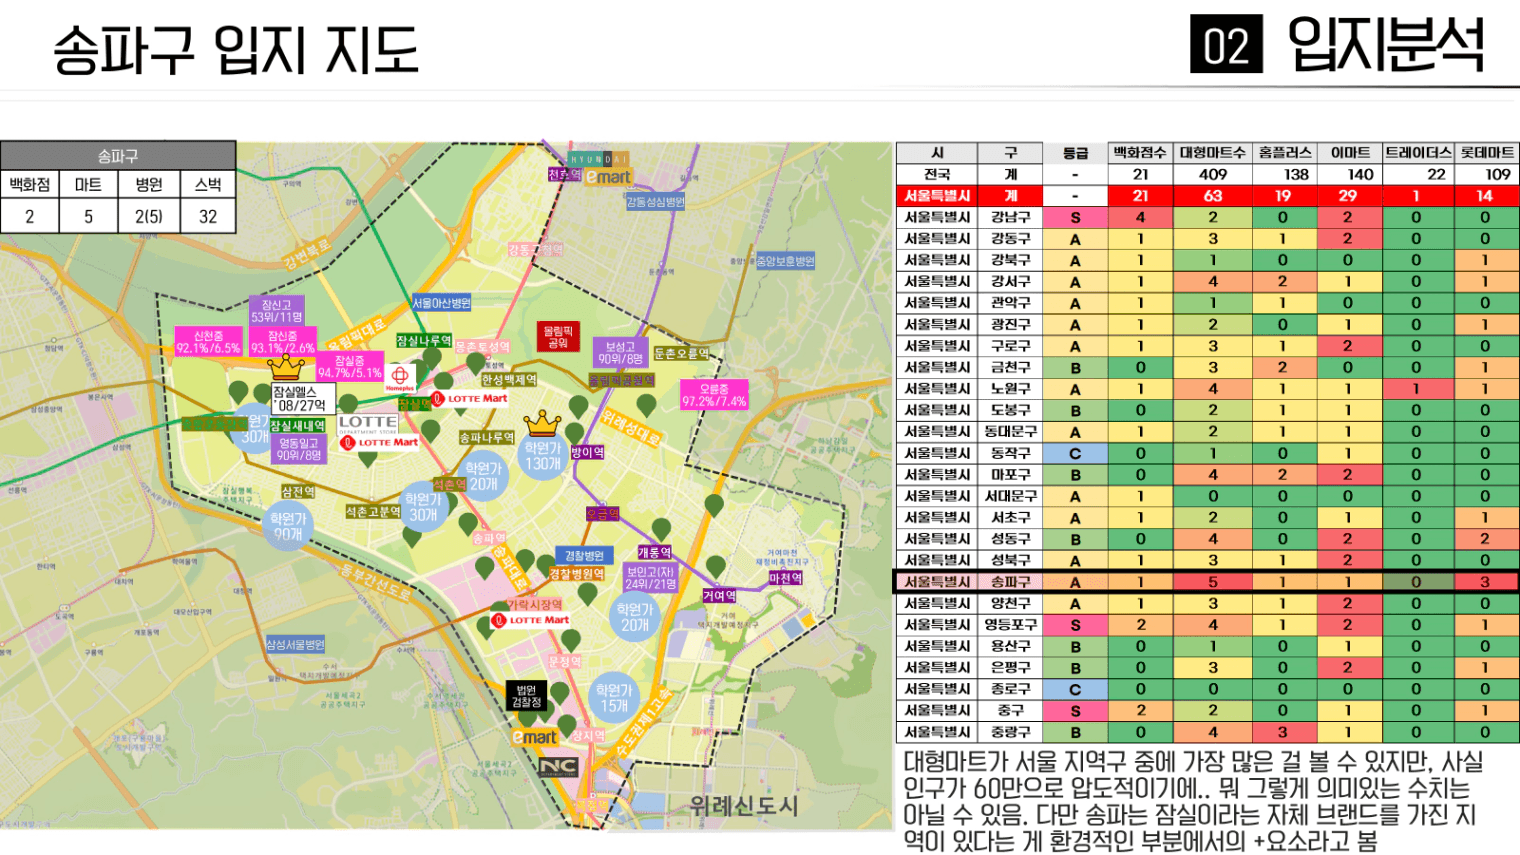Click the 보인고(자) purple school label
1520x855 pixels.
tap(651, 578)
